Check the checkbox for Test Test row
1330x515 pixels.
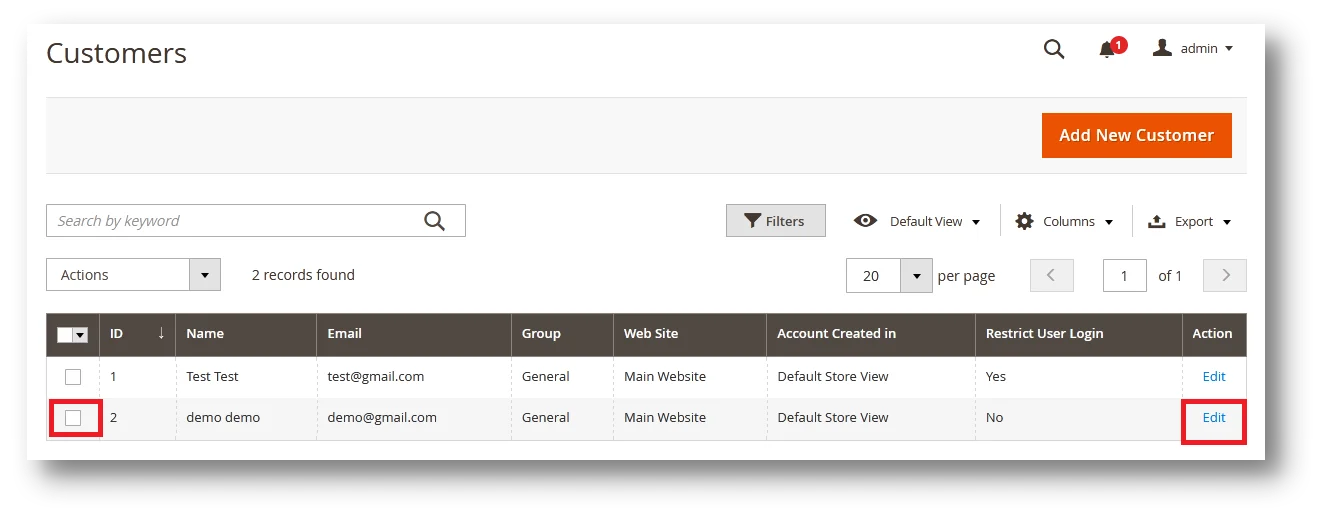[x=73, y=377]
